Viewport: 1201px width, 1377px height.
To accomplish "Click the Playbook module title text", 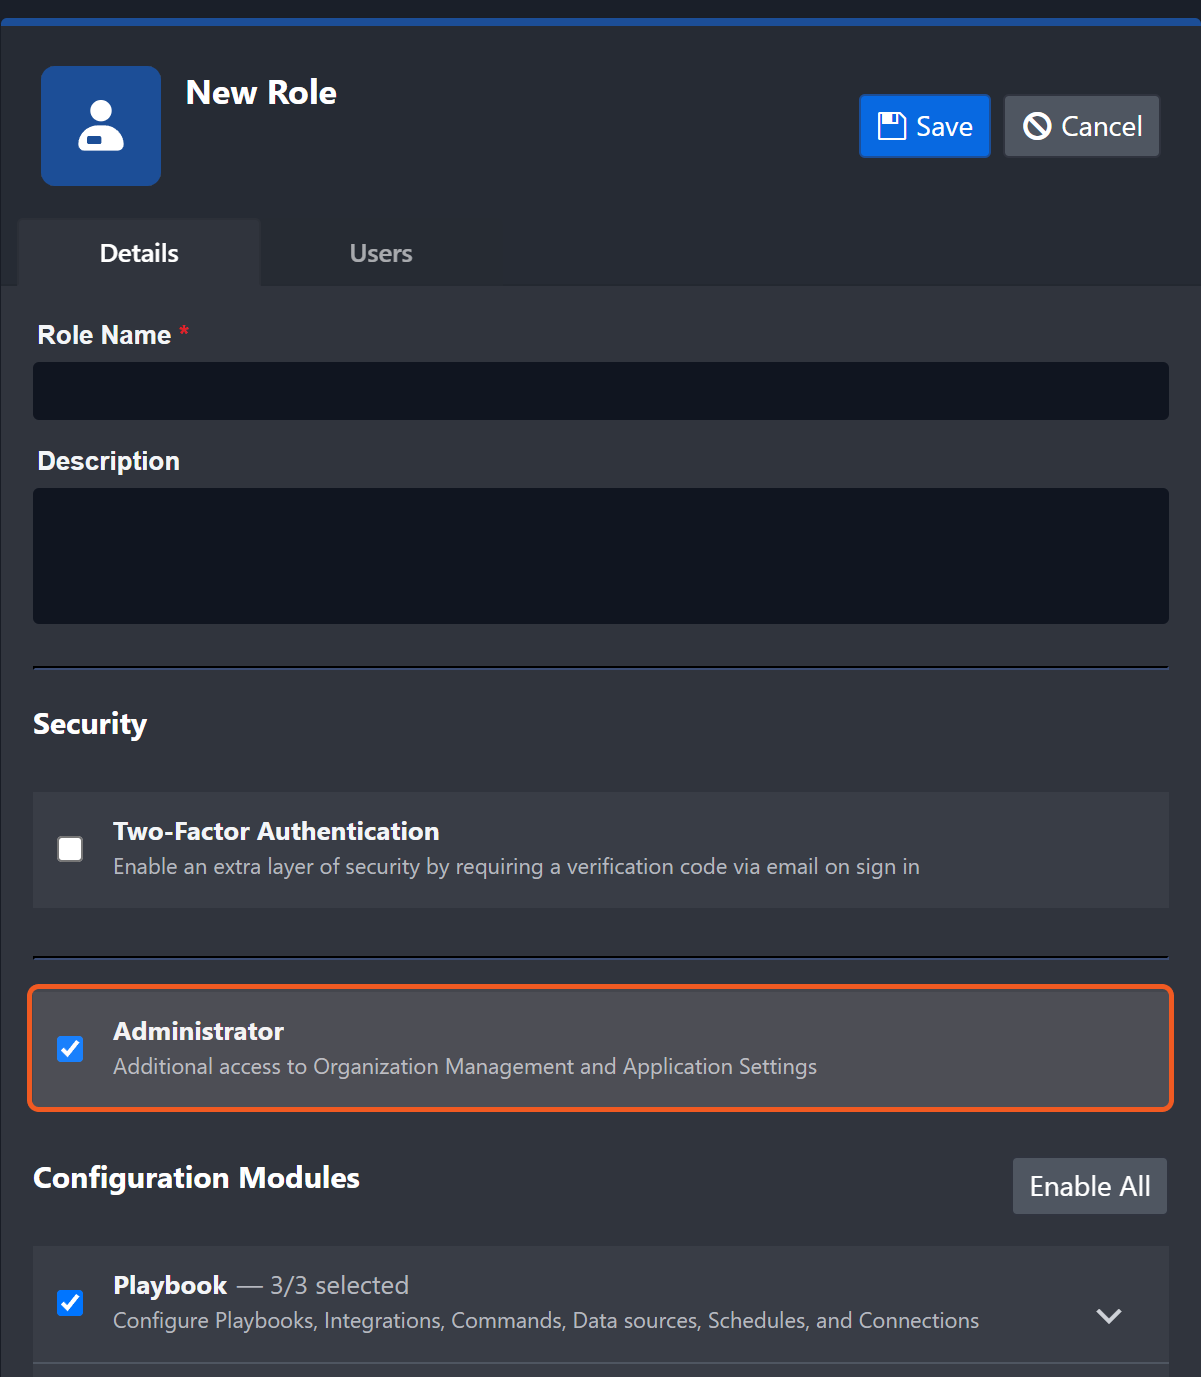I will click(x=170, y=1285).
